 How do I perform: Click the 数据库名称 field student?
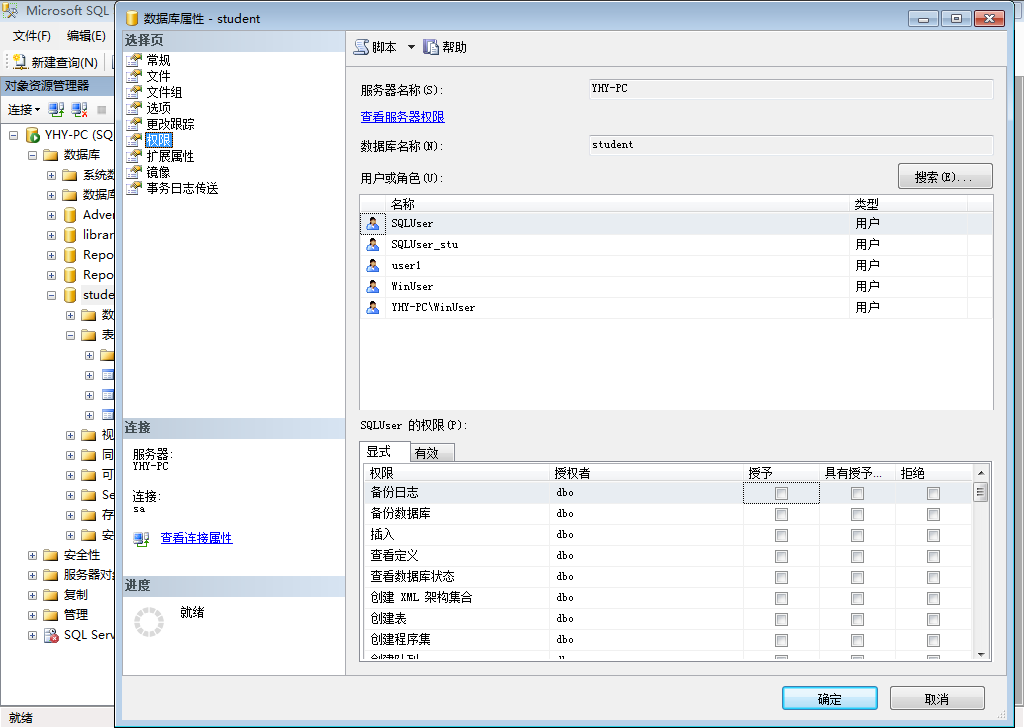(791, 145)
